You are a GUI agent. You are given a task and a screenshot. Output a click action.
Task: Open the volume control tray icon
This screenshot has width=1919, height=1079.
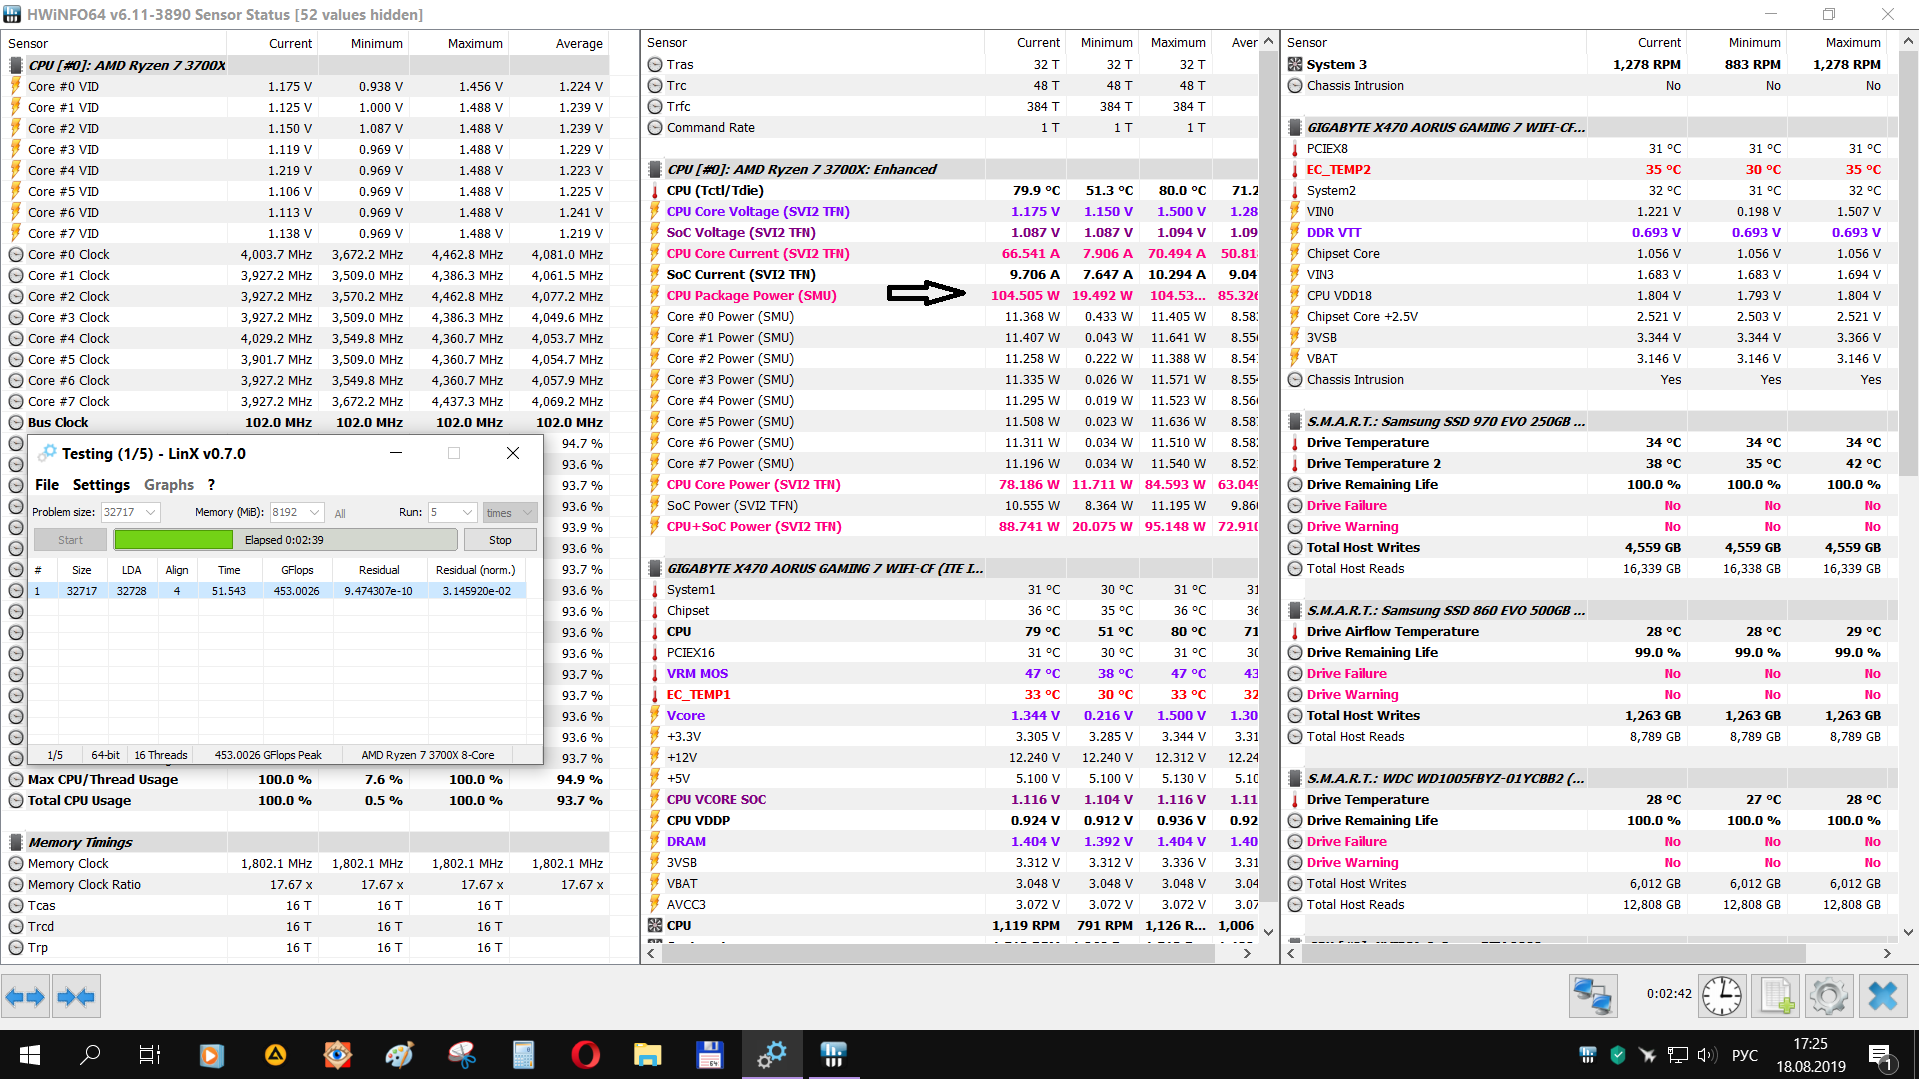1706,1055
